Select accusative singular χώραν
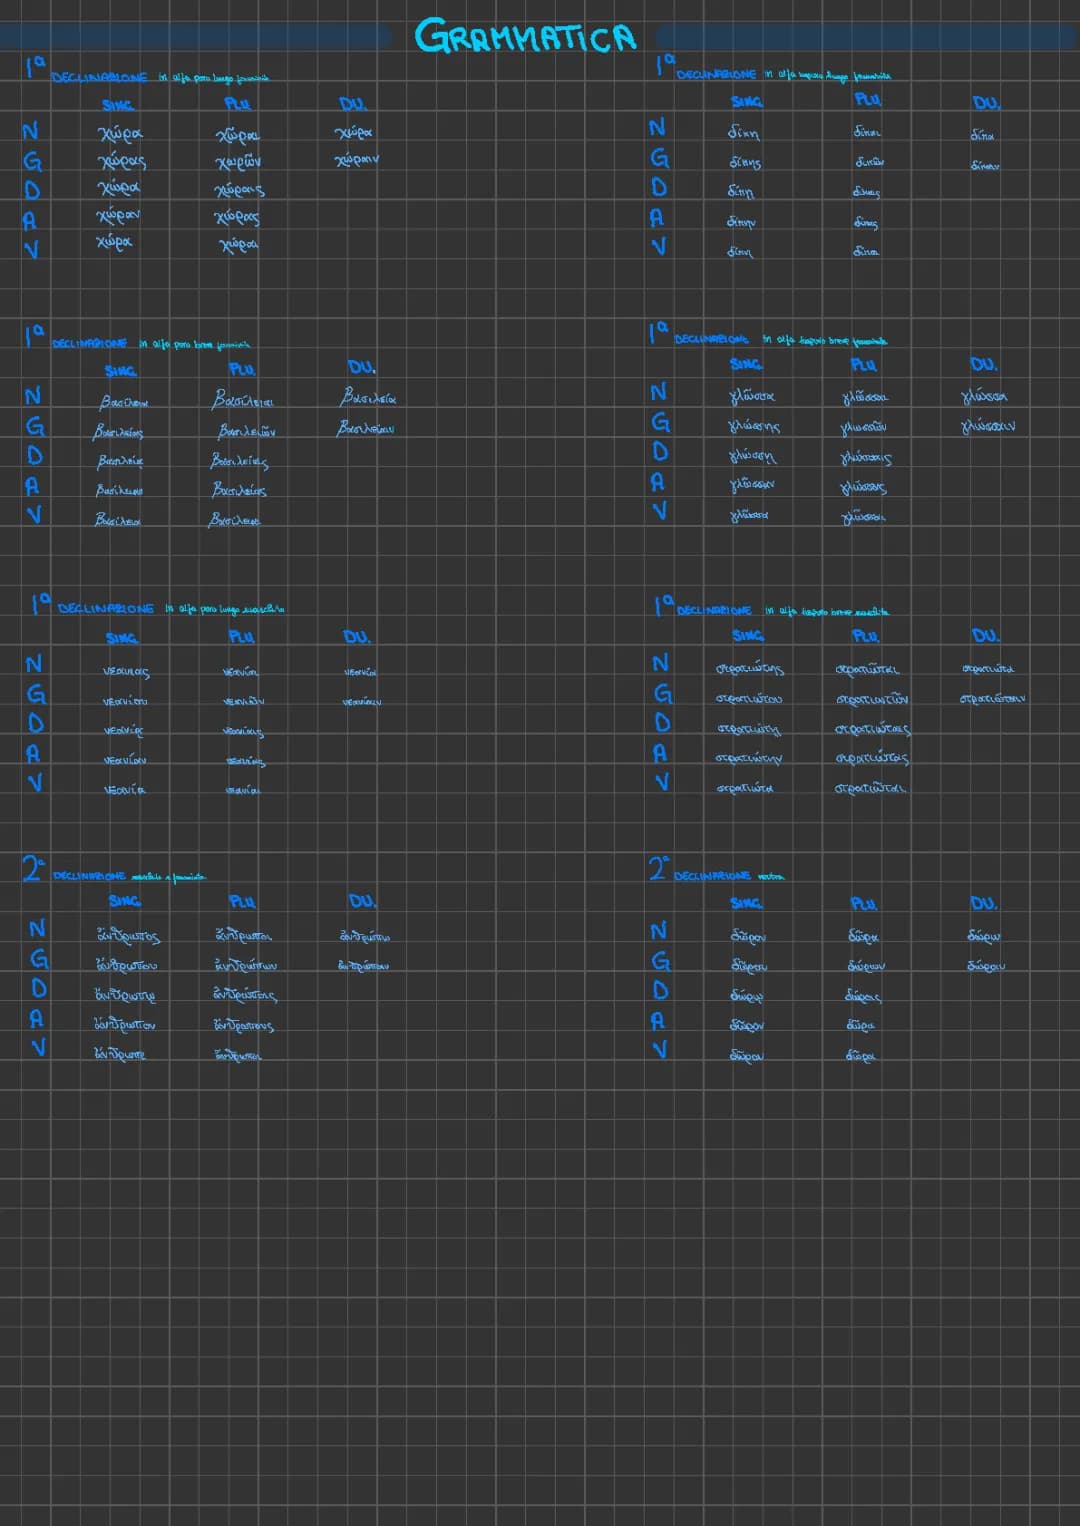The height and width of the screenshot is (1526, 1080). (x=118, y=215)
